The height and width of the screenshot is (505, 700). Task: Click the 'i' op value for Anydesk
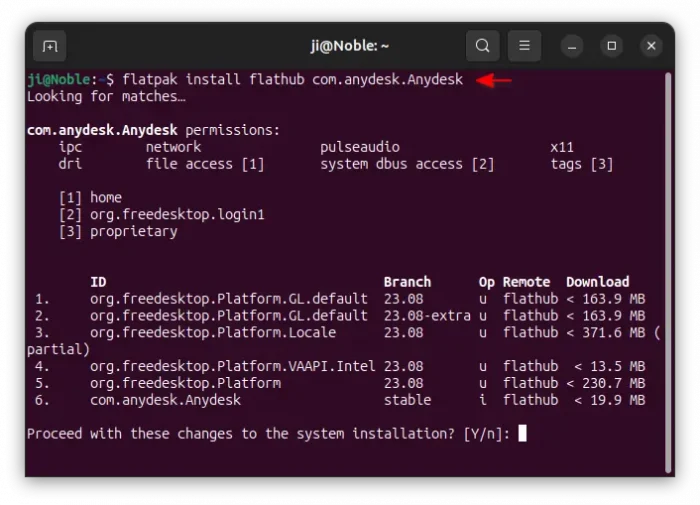tap(483, 400)
